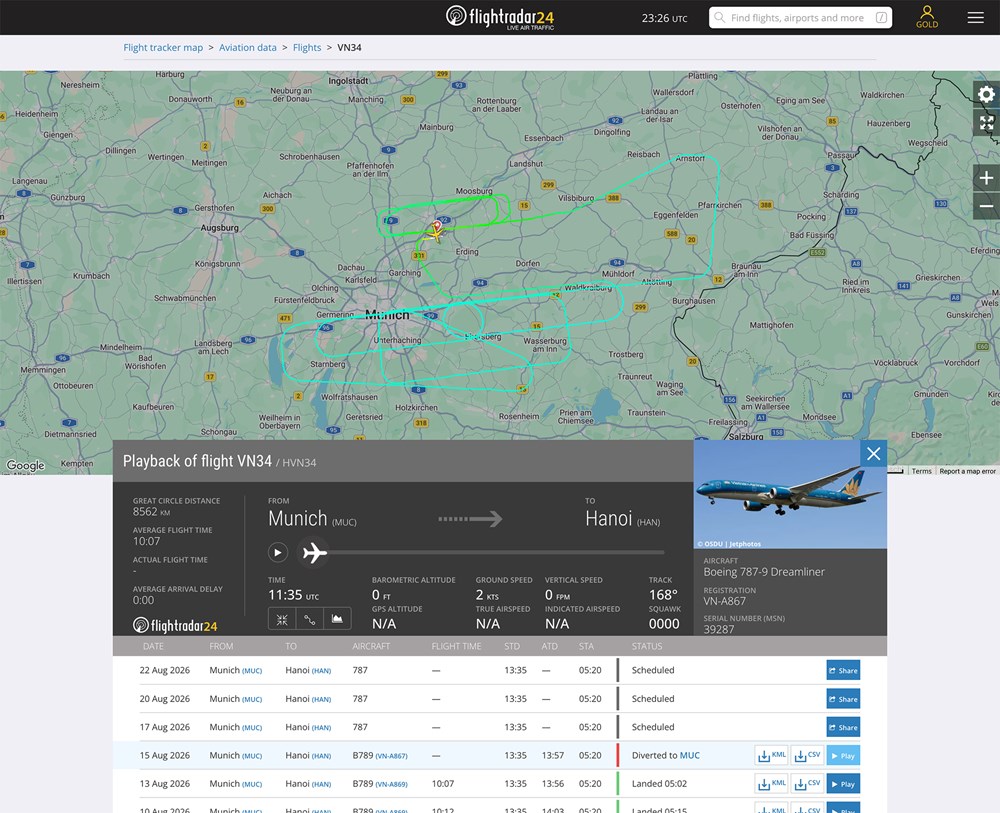Screen dimensions: 1000x813
Task: Download KML for 13 Aug flight
Action: 771,784
